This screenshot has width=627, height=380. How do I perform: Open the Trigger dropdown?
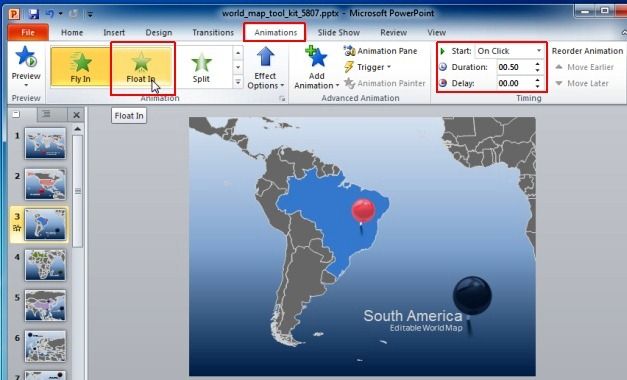pyautogui.click(x=368, y=67)
